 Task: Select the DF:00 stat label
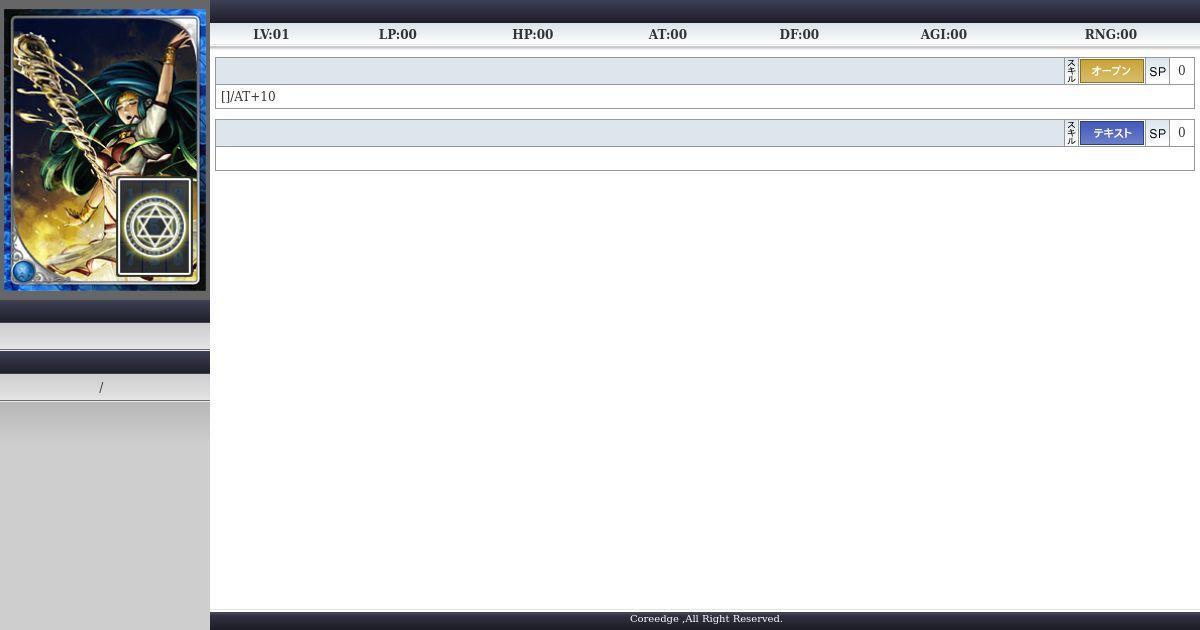click(x=799, y=34)
